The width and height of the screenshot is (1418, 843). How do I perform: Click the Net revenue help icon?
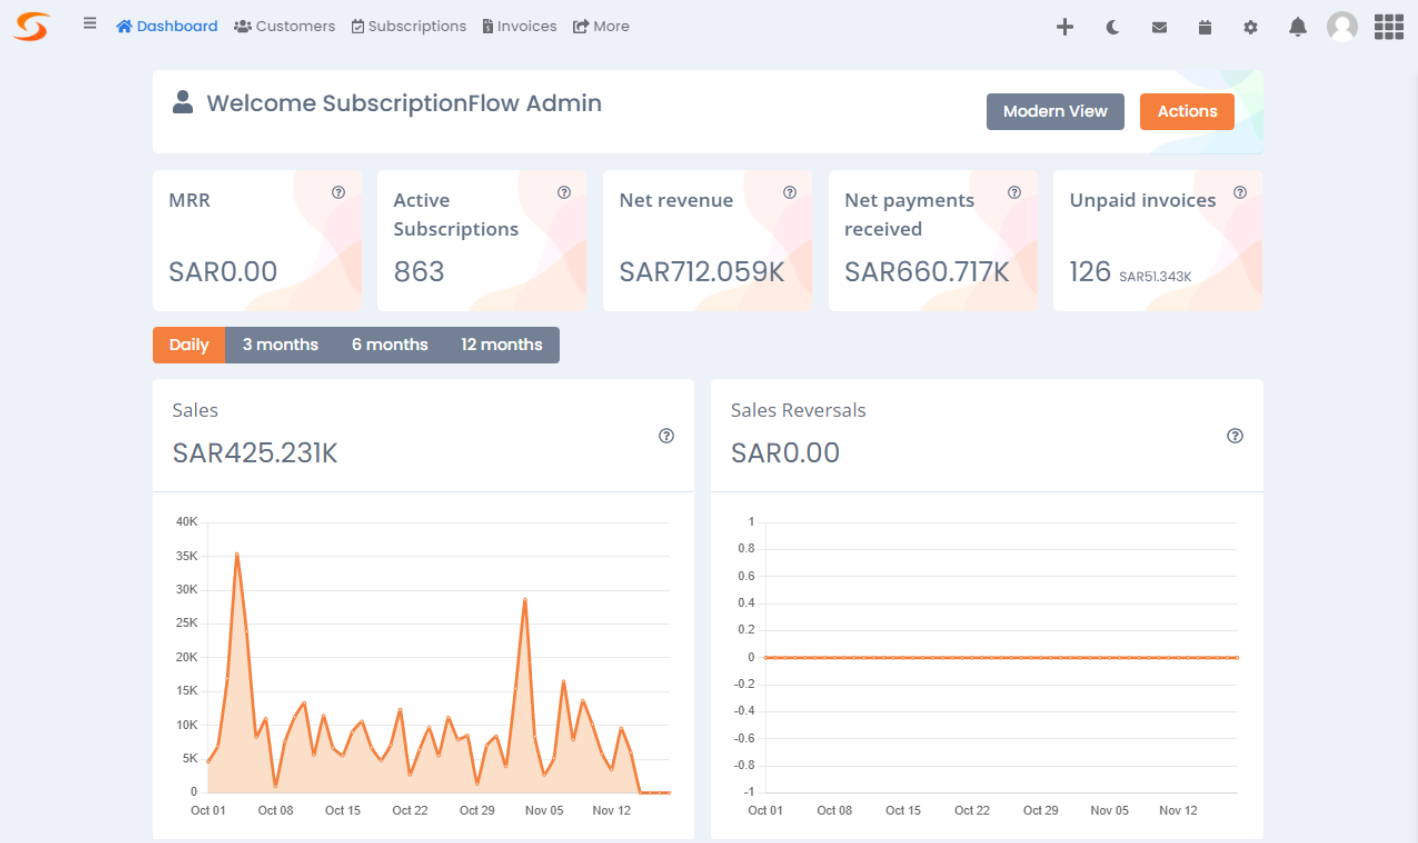(790, 193)
